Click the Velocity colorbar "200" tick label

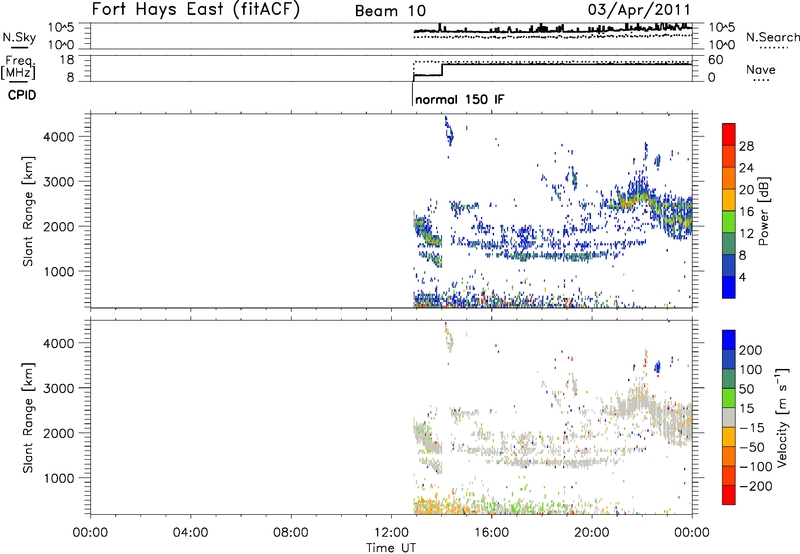coord(751,350)
